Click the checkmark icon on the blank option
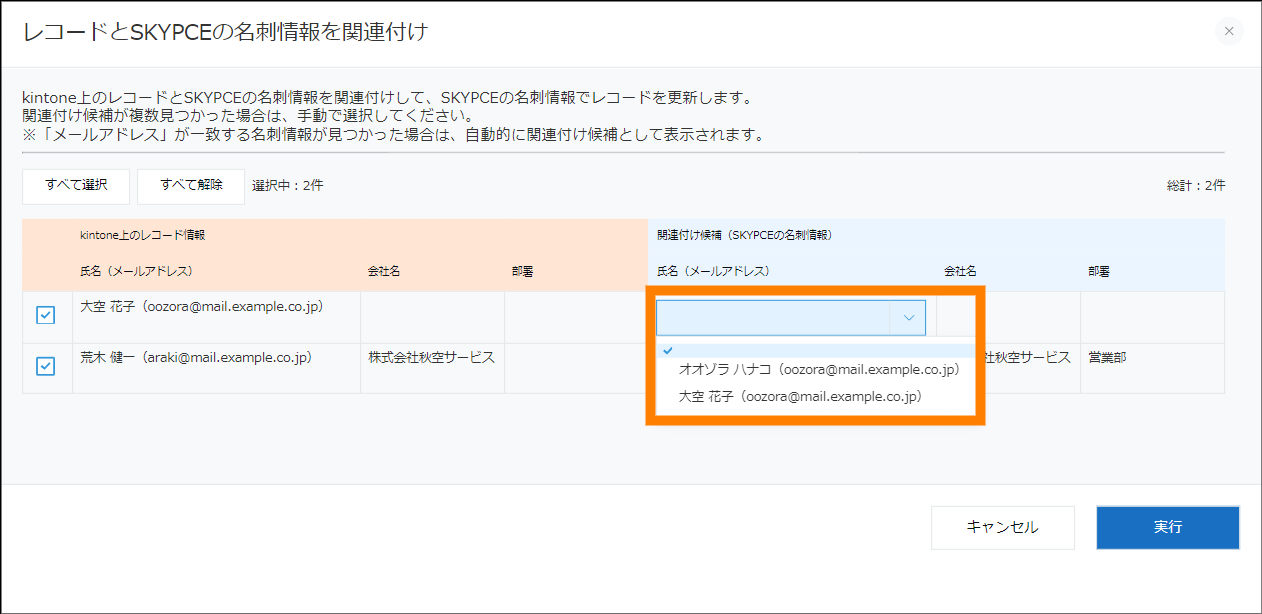Viewport: 1262px width, 614px height. pyautogui.click(x=667, y=350)
